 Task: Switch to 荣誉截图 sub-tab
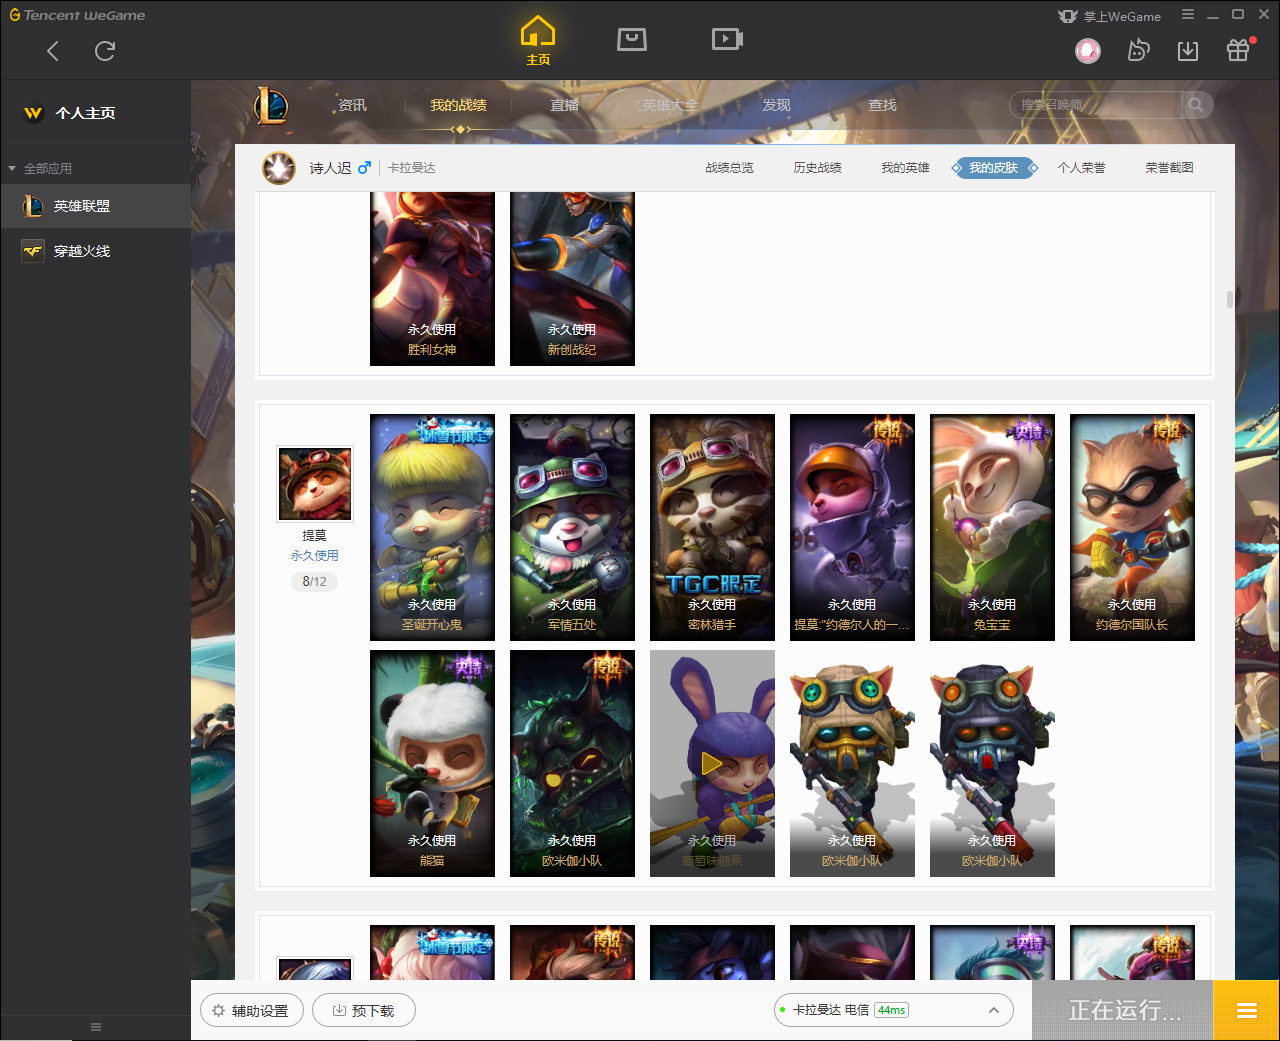click(x=1169, y=168)
